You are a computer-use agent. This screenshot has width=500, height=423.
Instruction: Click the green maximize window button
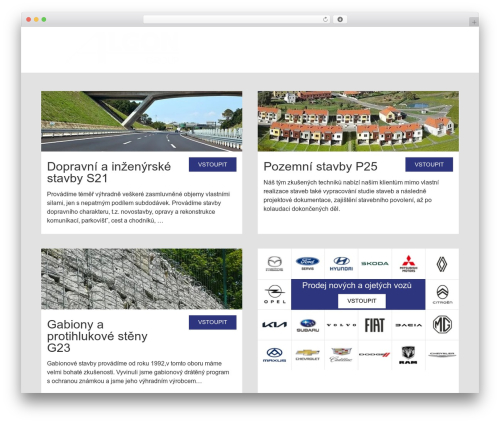44,19
